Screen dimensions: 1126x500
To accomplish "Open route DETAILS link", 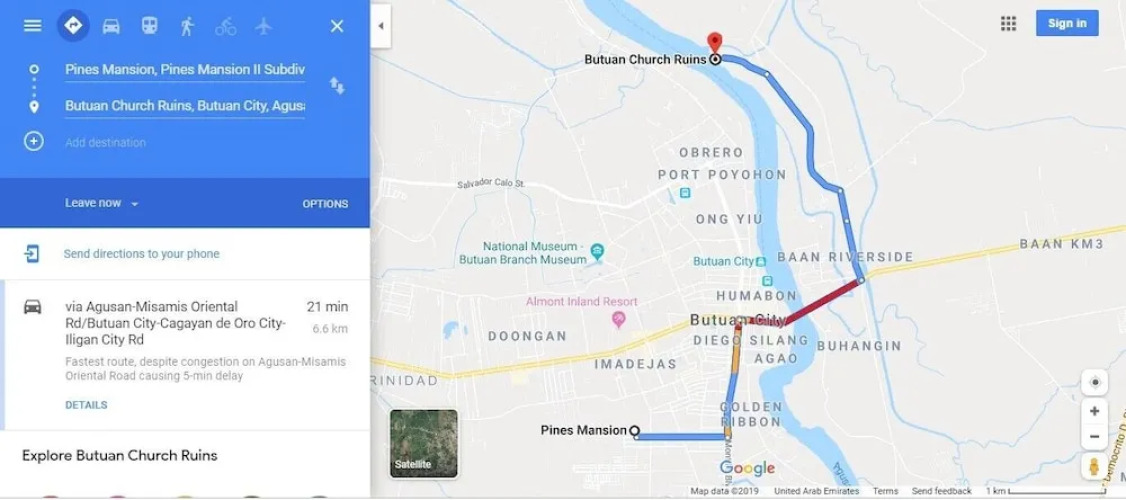I will coord(86,405).
